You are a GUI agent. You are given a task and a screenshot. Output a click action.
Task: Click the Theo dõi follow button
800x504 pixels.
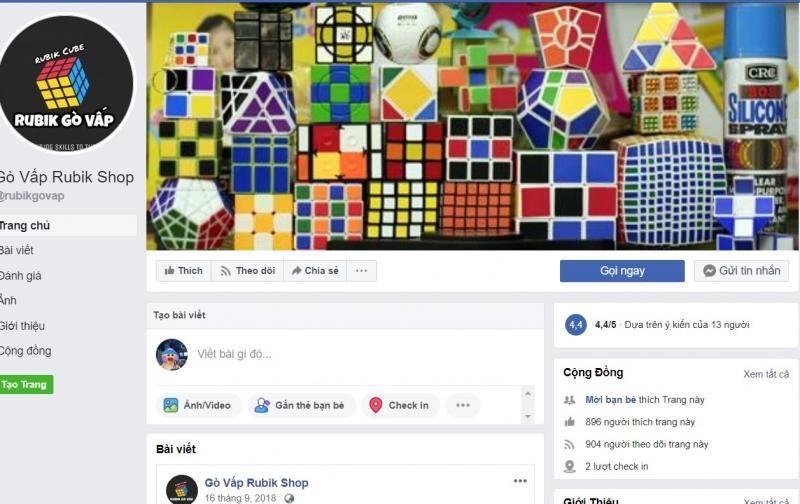248,271
